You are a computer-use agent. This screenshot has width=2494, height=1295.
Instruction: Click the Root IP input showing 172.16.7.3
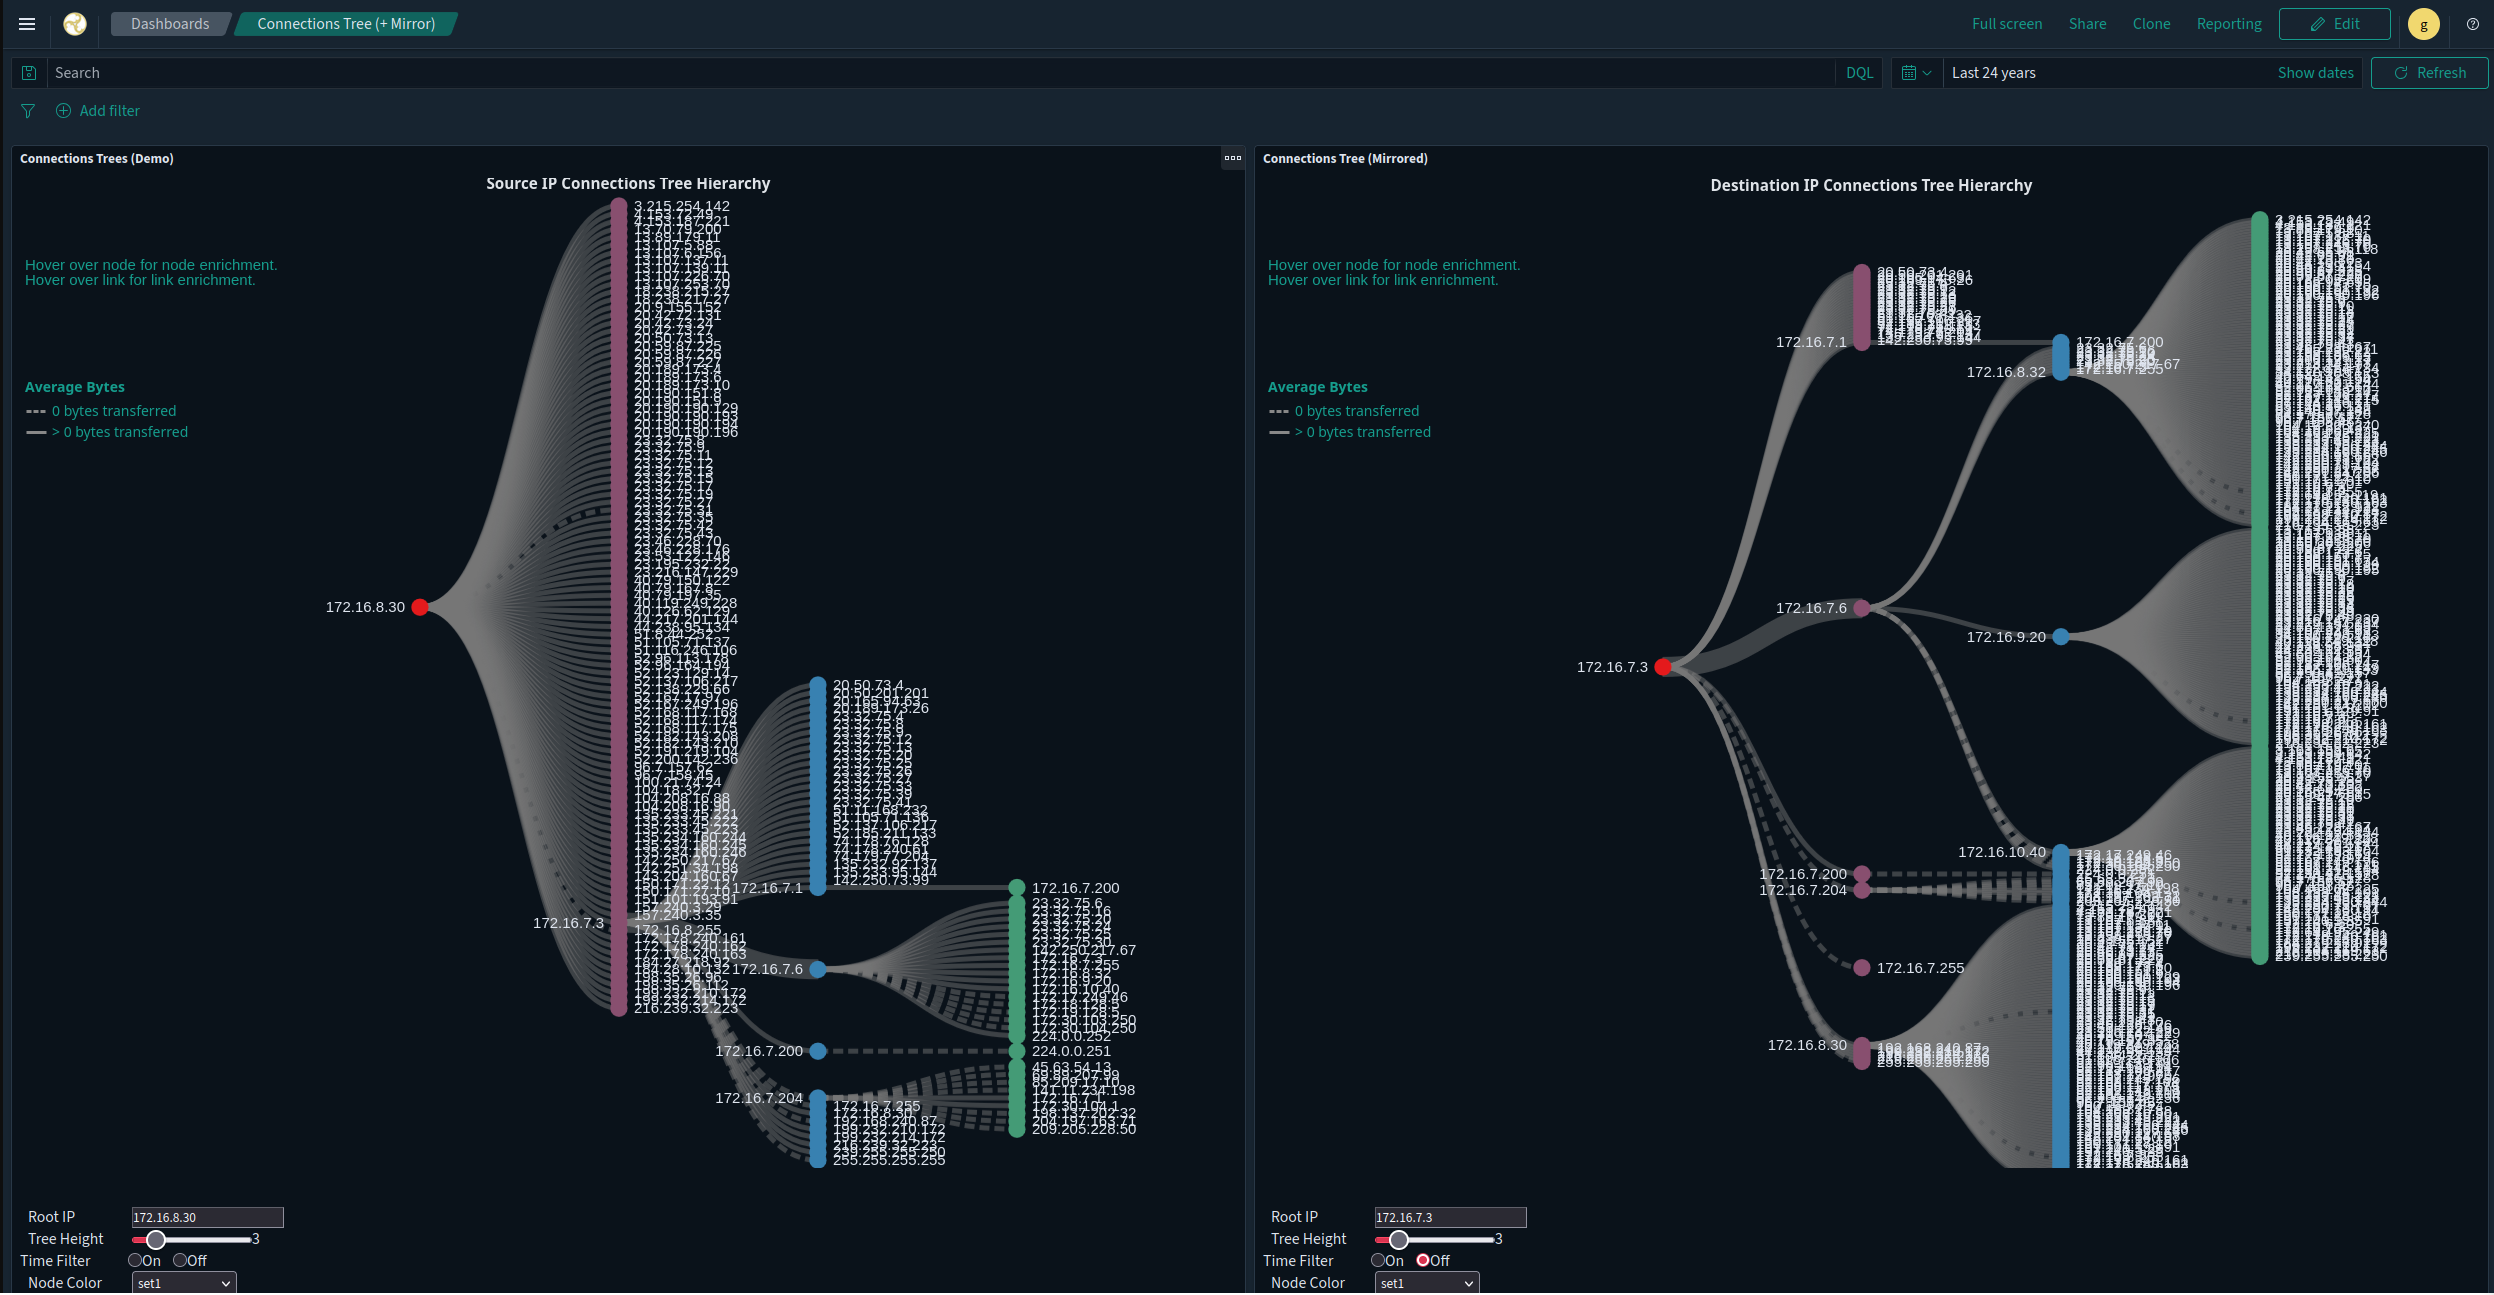[x=1450, y=1217]
